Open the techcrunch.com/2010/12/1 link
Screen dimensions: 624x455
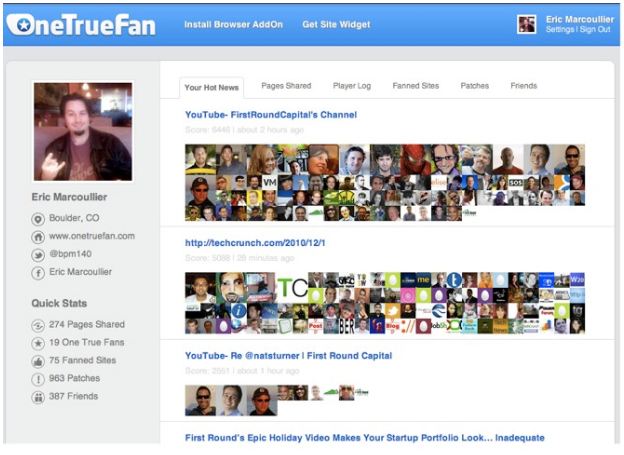[255, 243]
